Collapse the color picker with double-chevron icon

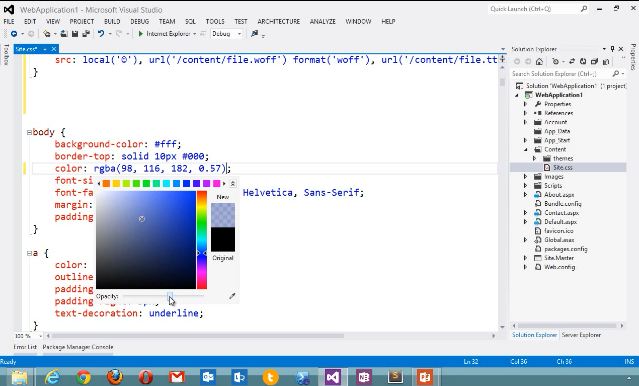[x=232, y=184]
